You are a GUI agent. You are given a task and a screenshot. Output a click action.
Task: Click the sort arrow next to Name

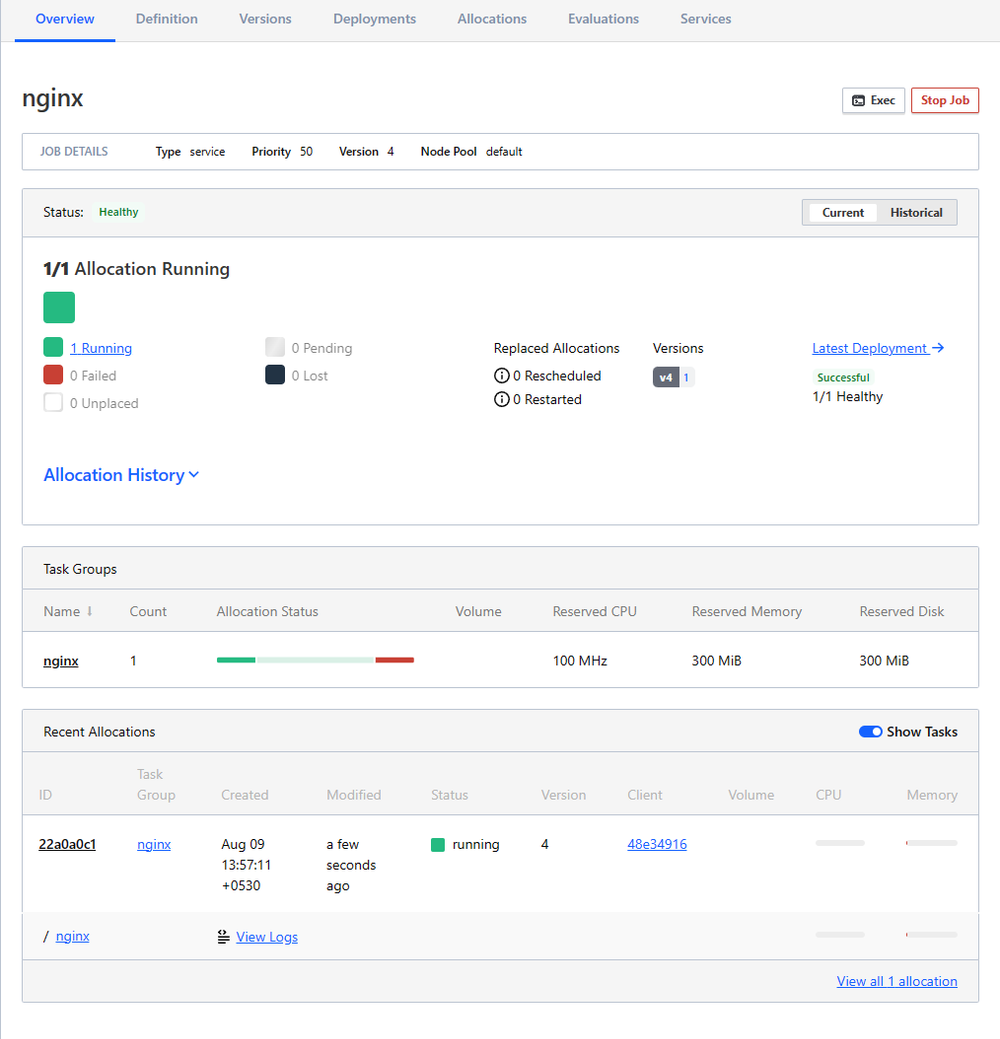click(x=89, y=612)
